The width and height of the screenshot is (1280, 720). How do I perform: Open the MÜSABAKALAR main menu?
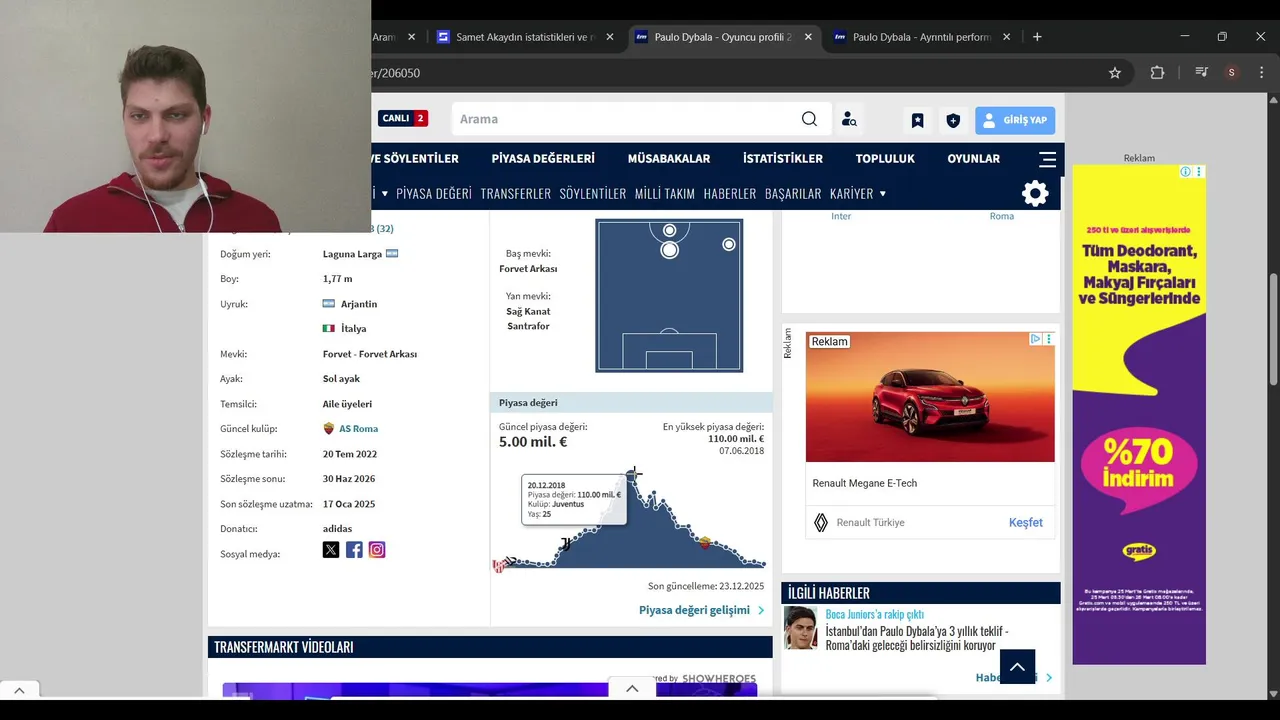[669, 158]
